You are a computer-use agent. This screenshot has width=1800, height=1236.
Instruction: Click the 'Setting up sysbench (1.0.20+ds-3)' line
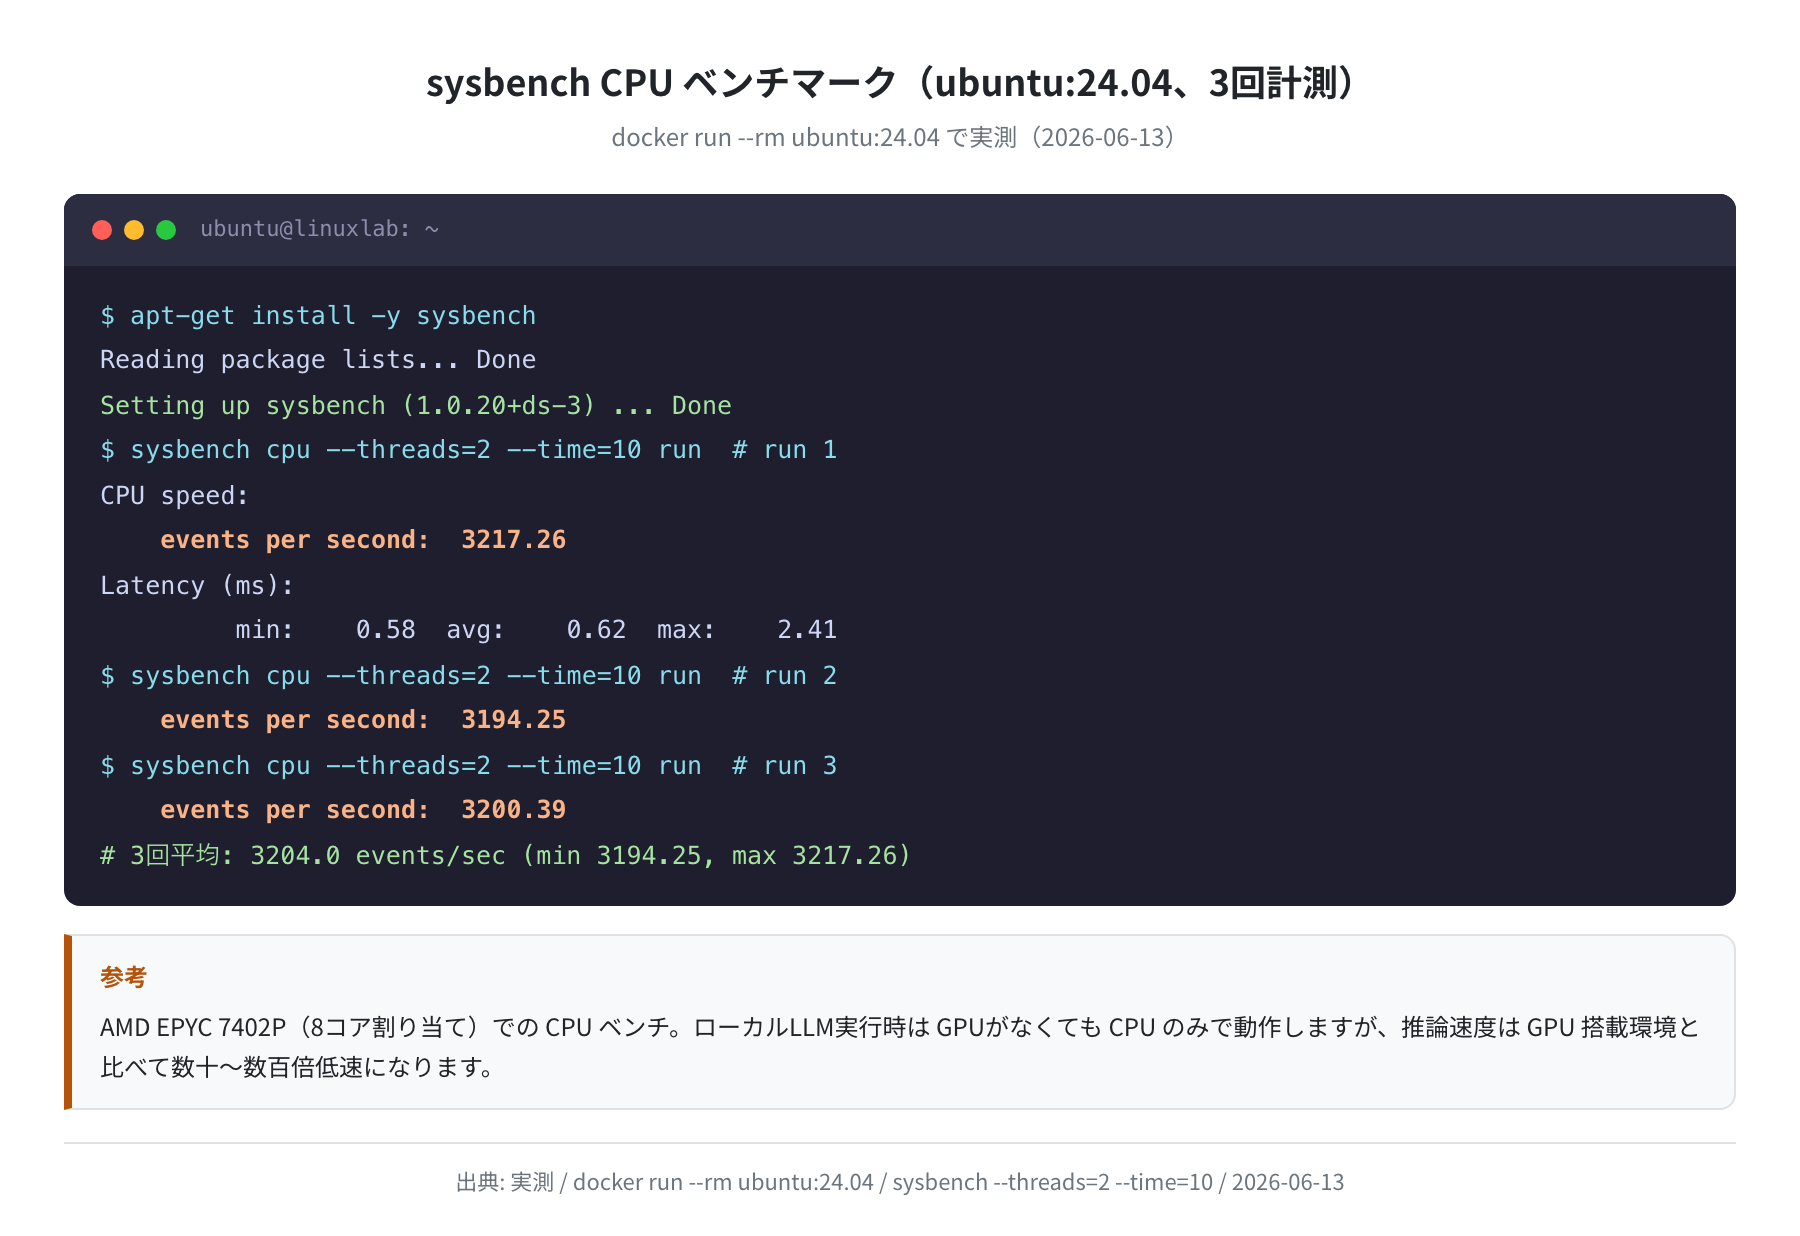click(x=416, y=406)
